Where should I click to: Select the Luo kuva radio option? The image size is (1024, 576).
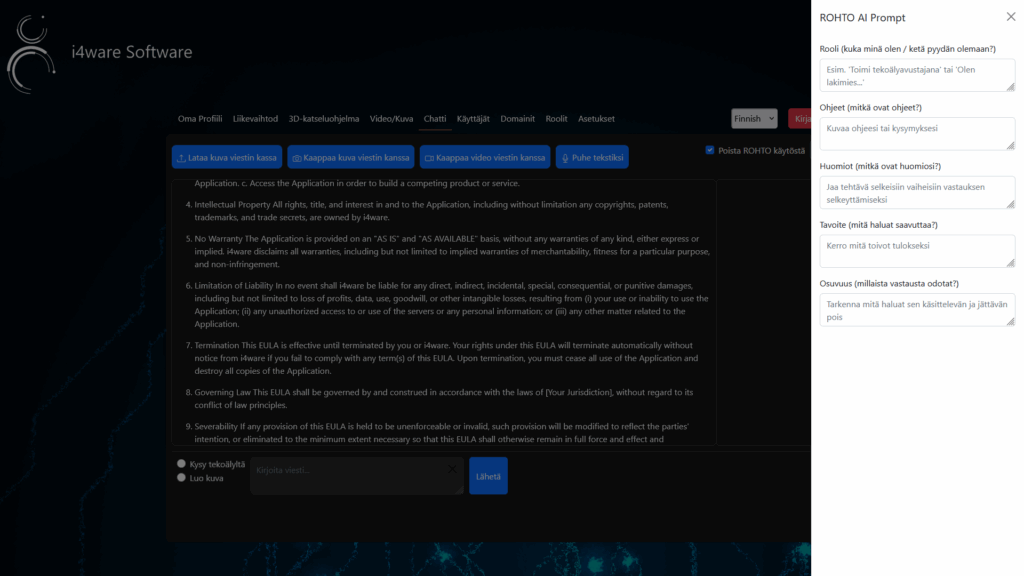pos(182,477)
